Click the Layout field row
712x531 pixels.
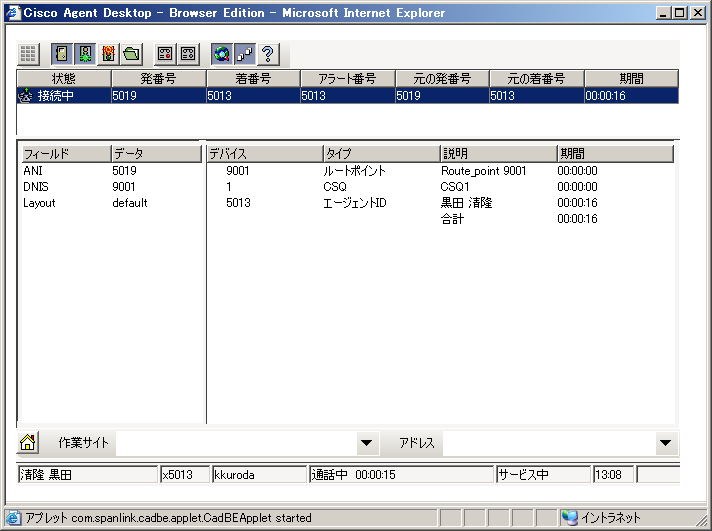[111, 203]
